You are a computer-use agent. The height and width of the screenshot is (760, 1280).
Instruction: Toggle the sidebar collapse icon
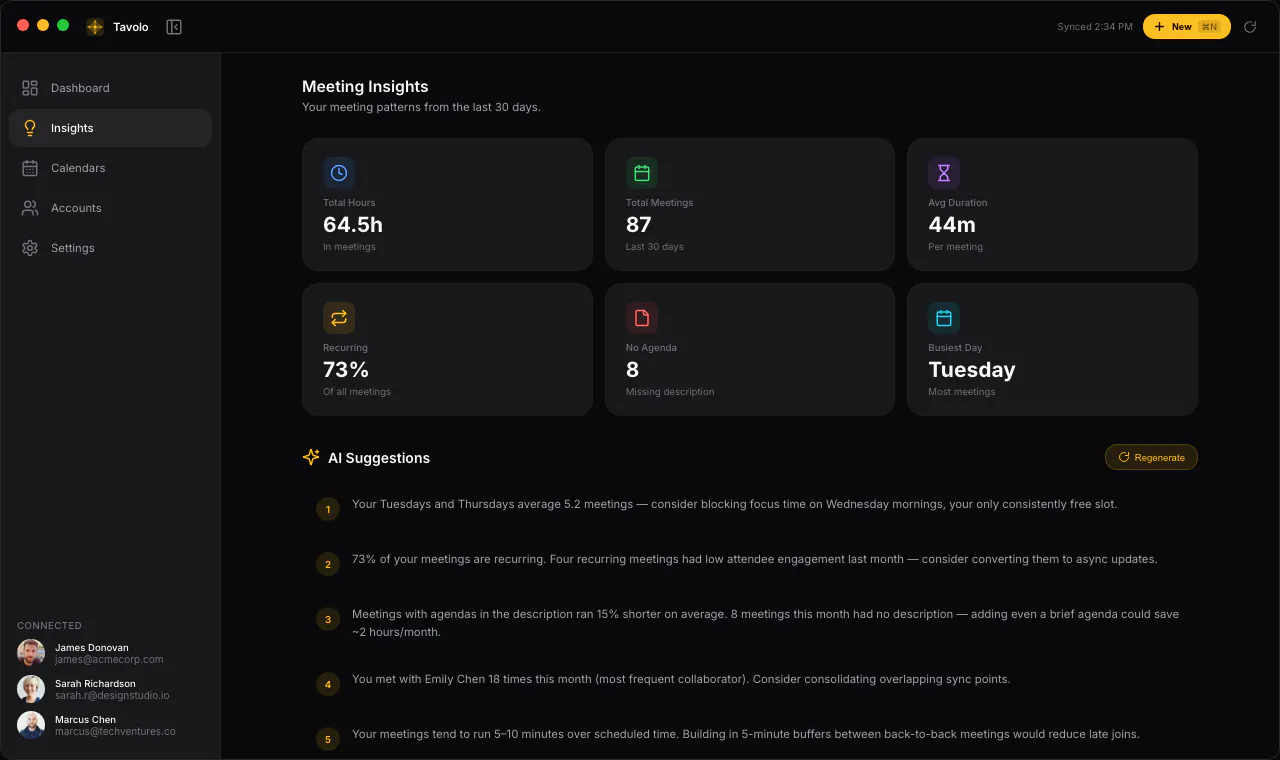click(174, 27)
